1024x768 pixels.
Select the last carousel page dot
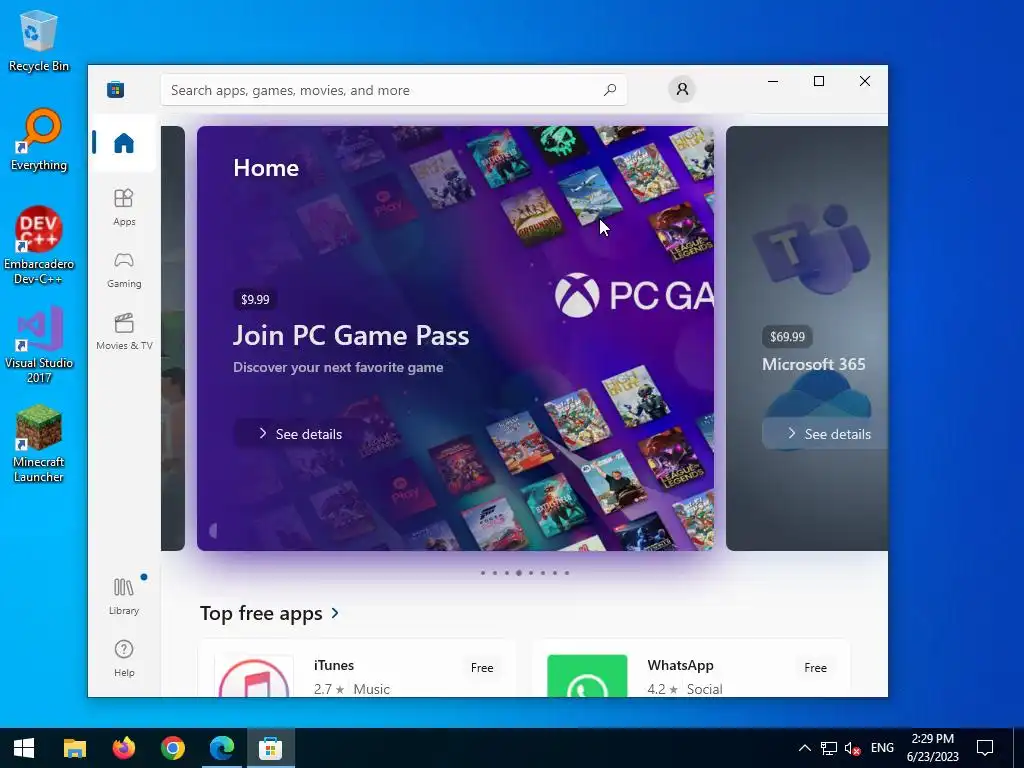[x=567, y=573]
